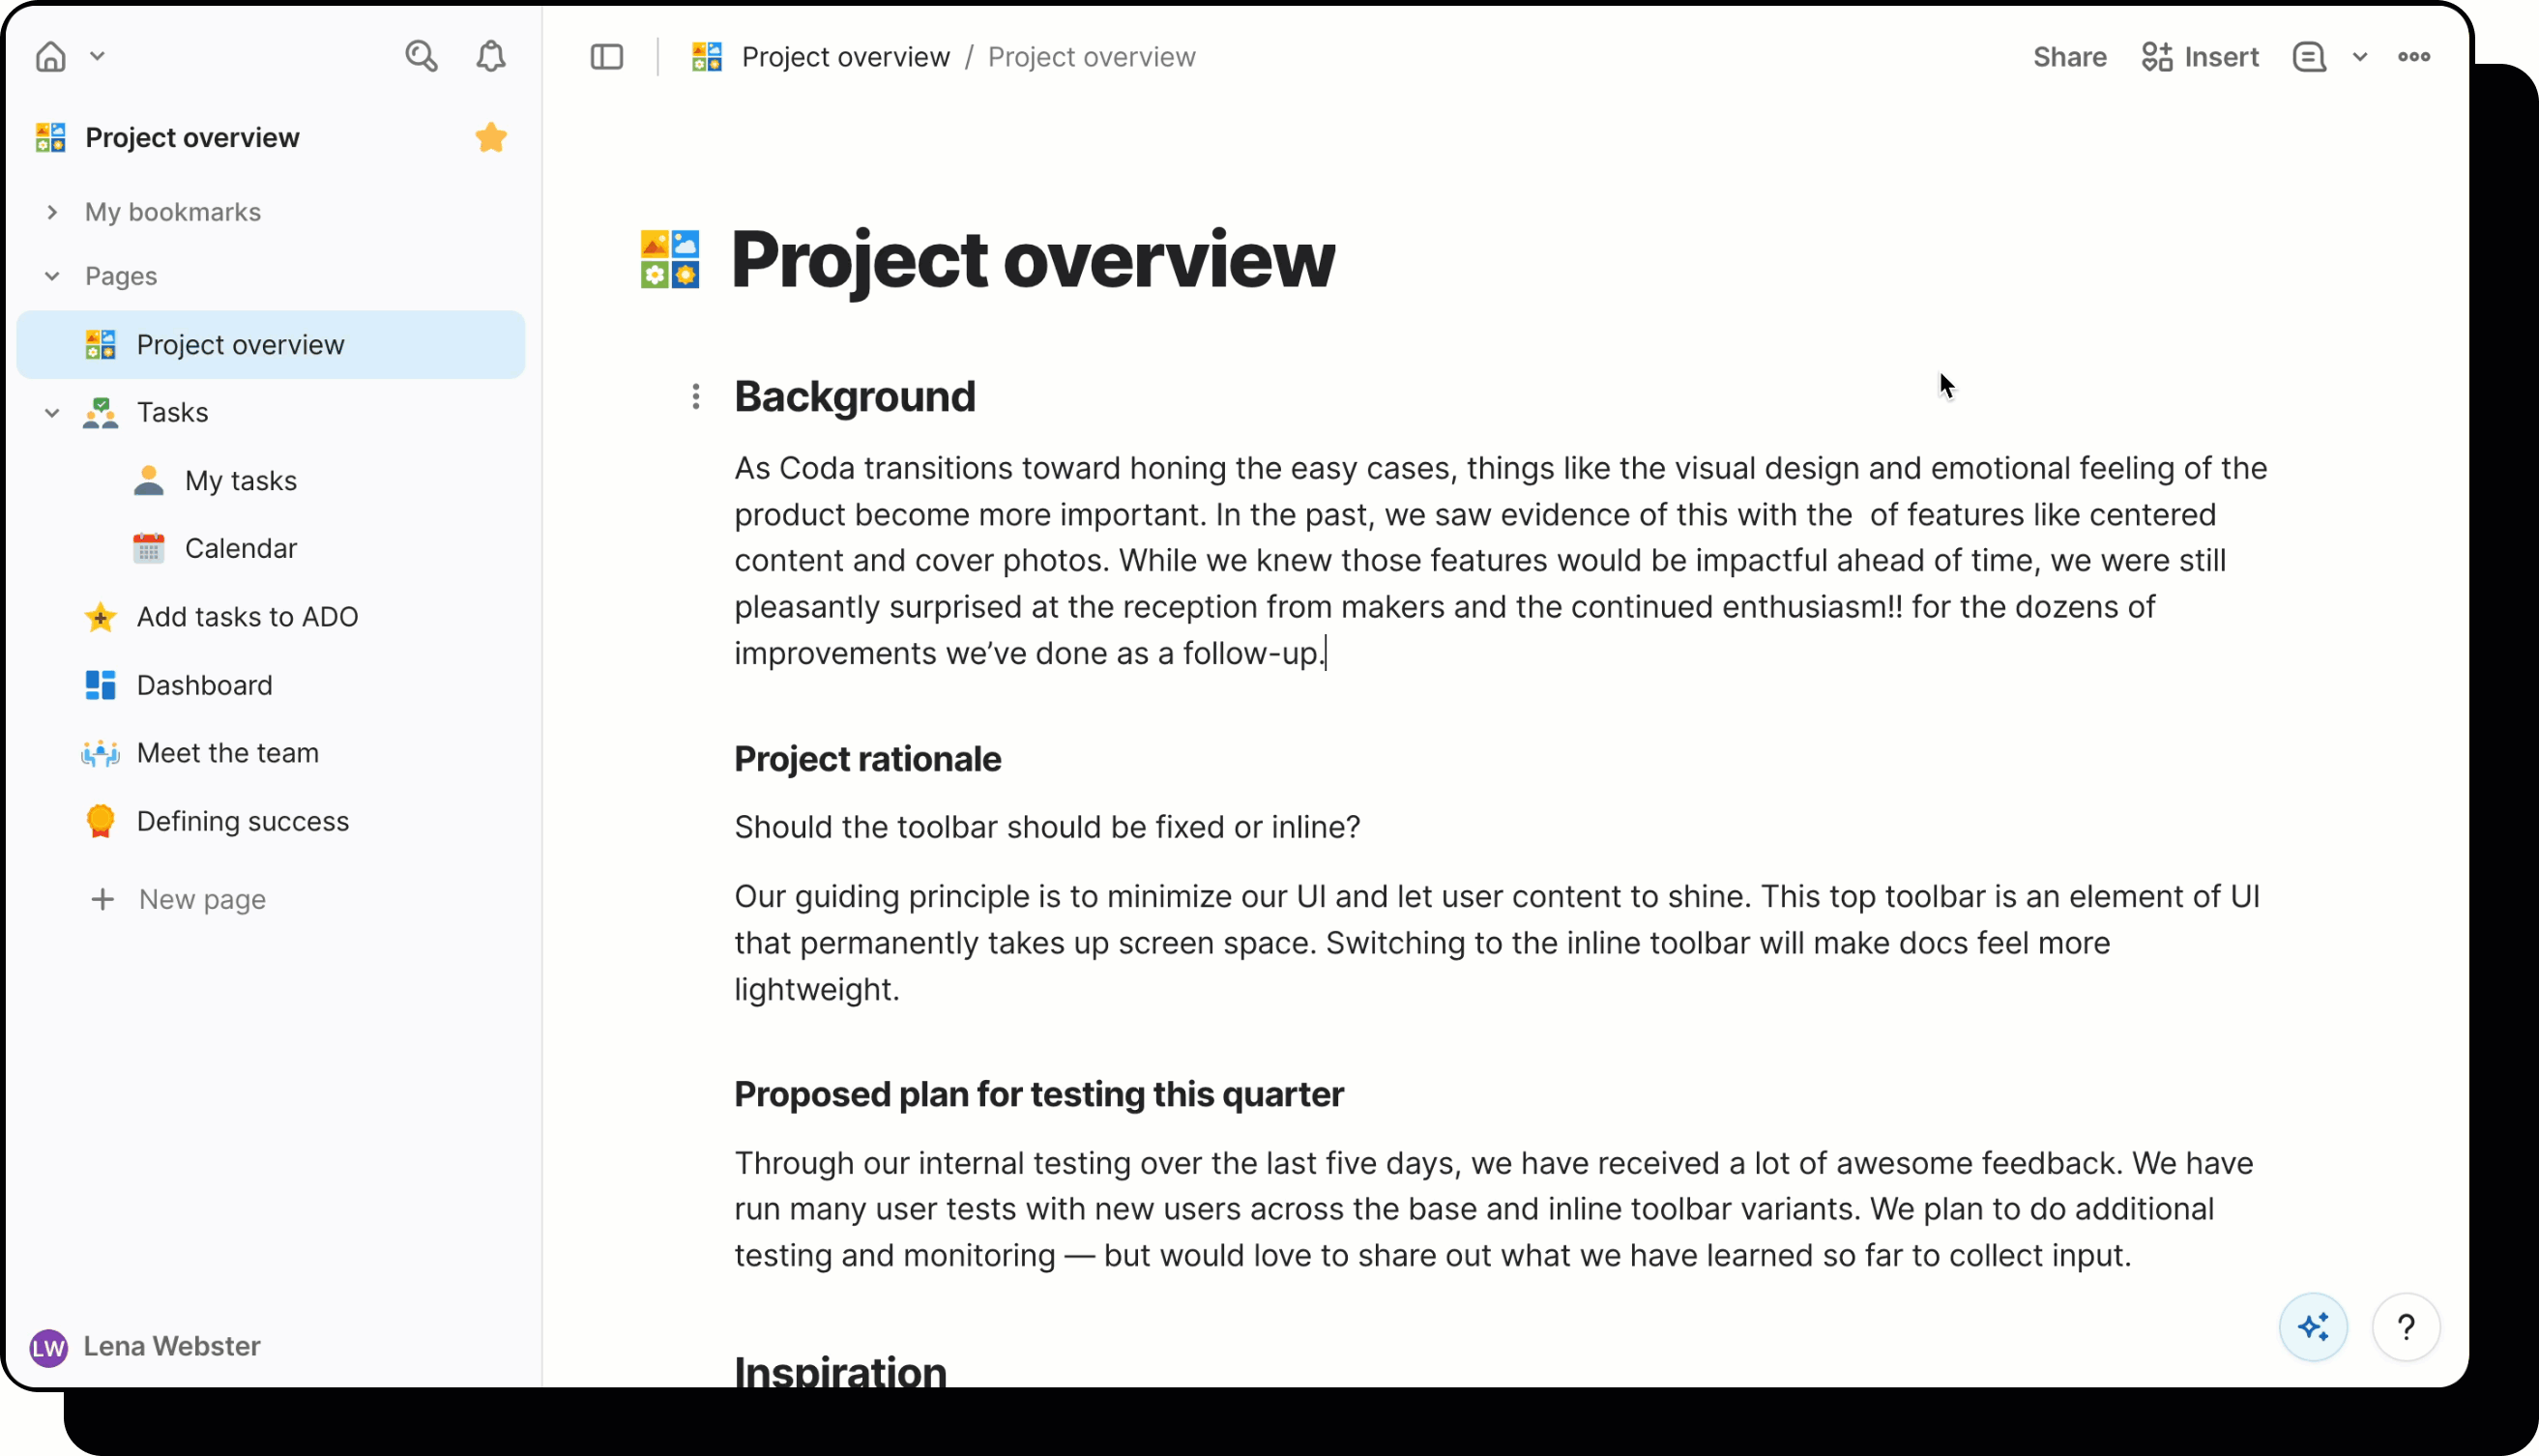Image resolution: width=2539 pixels, height=1456 pixels.
Task: Go to the Meet the team page
Action: [228, 753]
